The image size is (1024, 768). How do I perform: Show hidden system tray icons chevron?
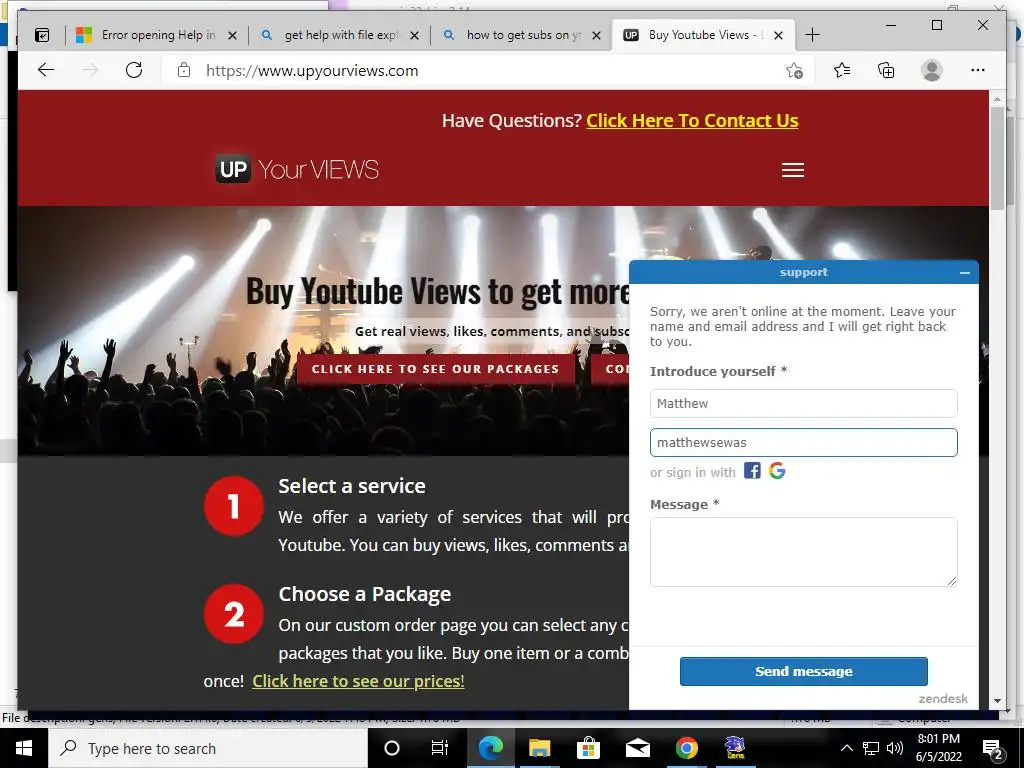(846, 748)
